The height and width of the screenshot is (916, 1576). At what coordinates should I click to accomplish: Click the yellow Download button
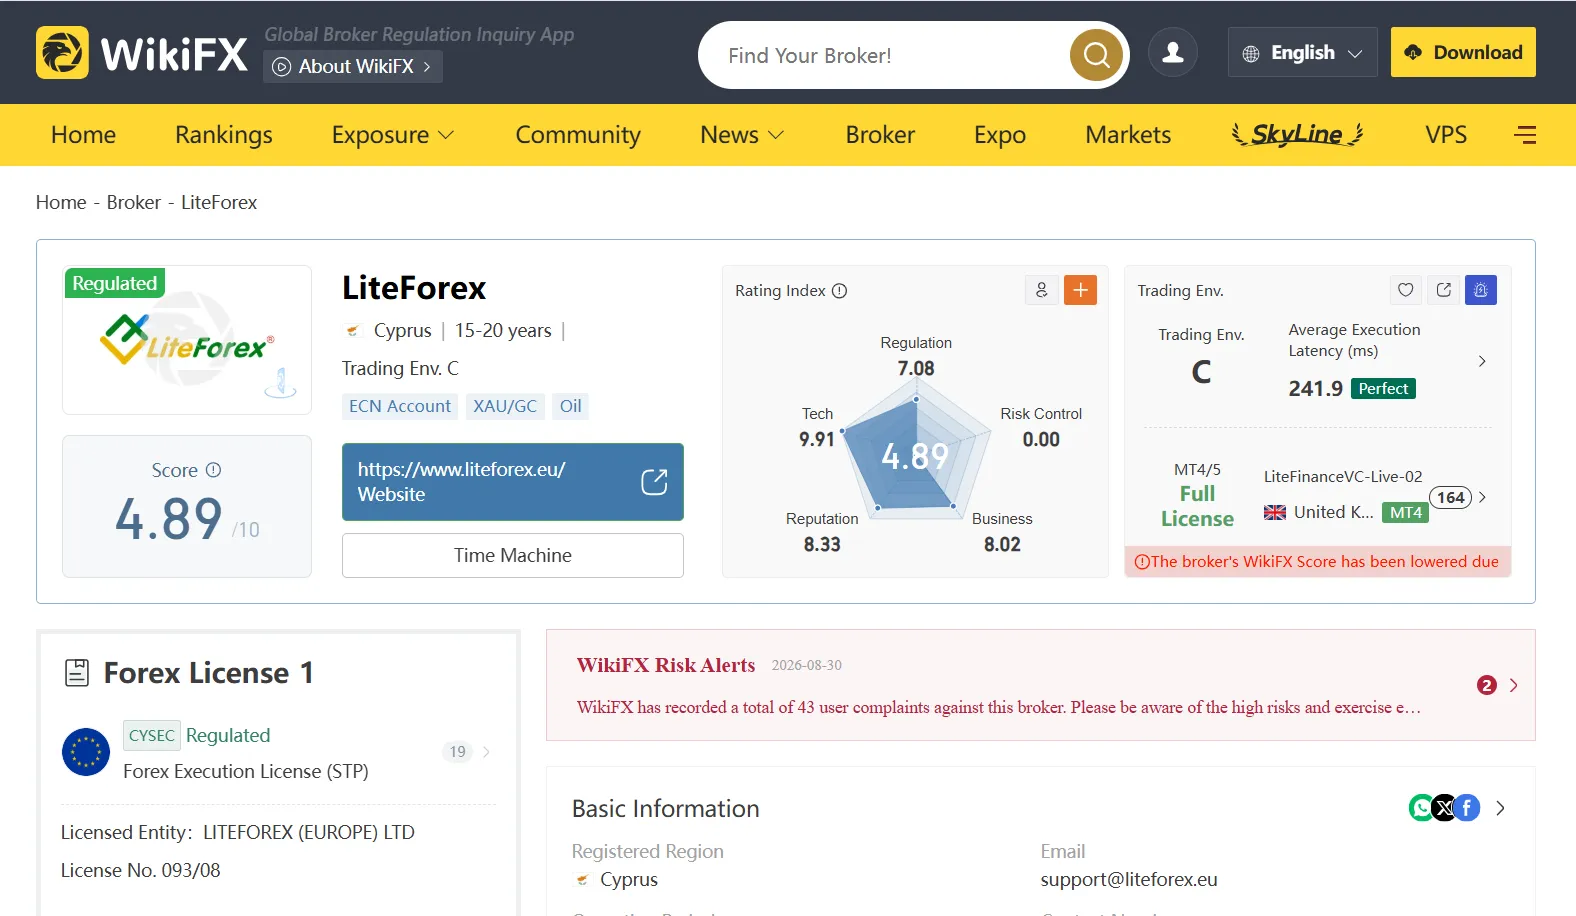coord(1463,52)
